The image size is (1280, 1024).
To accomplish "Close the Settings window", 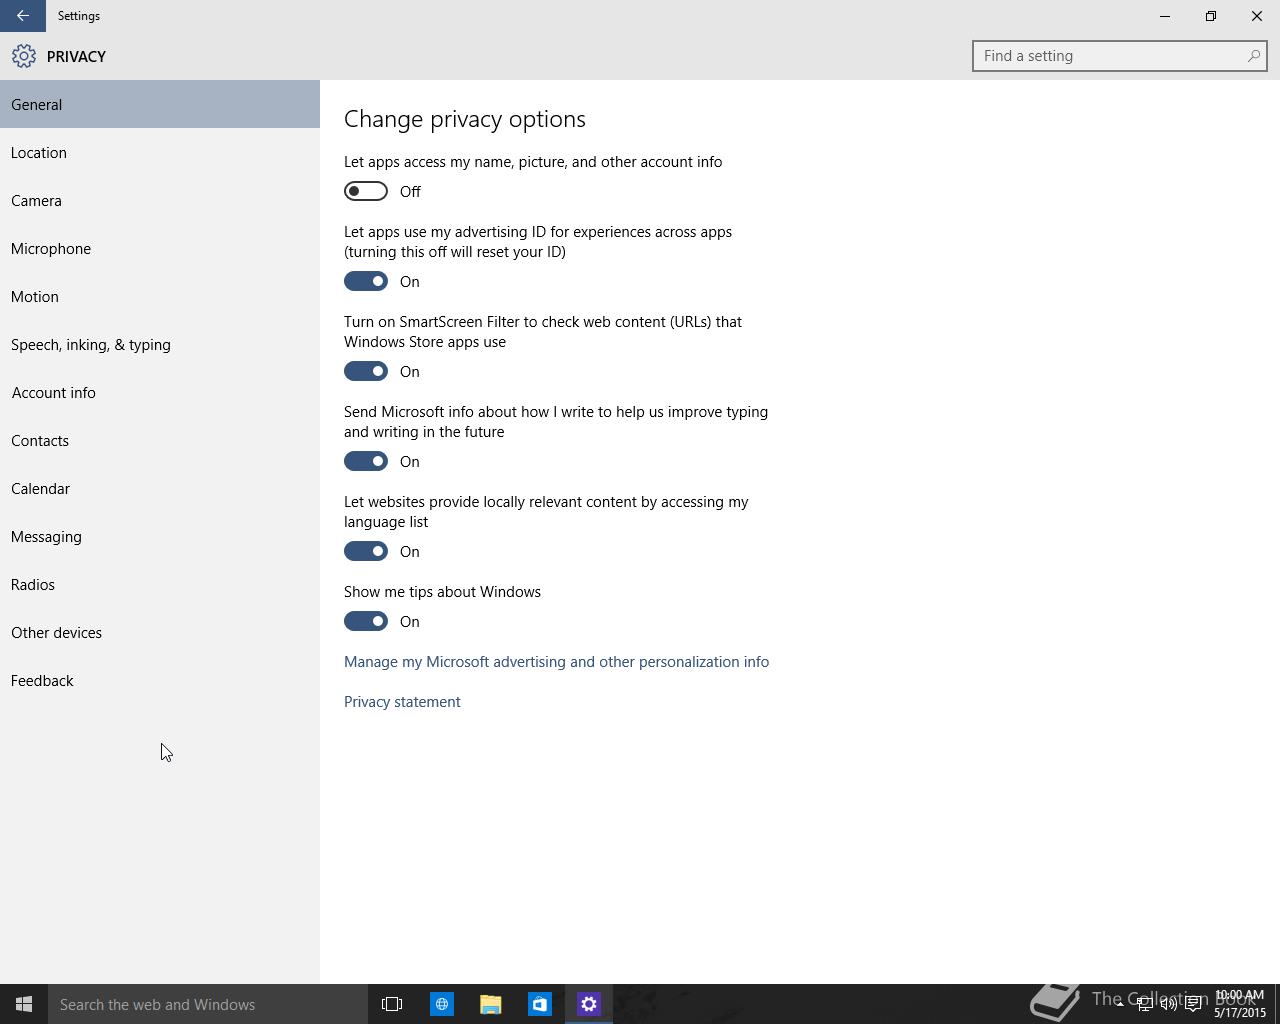I will pos(1257,16).
